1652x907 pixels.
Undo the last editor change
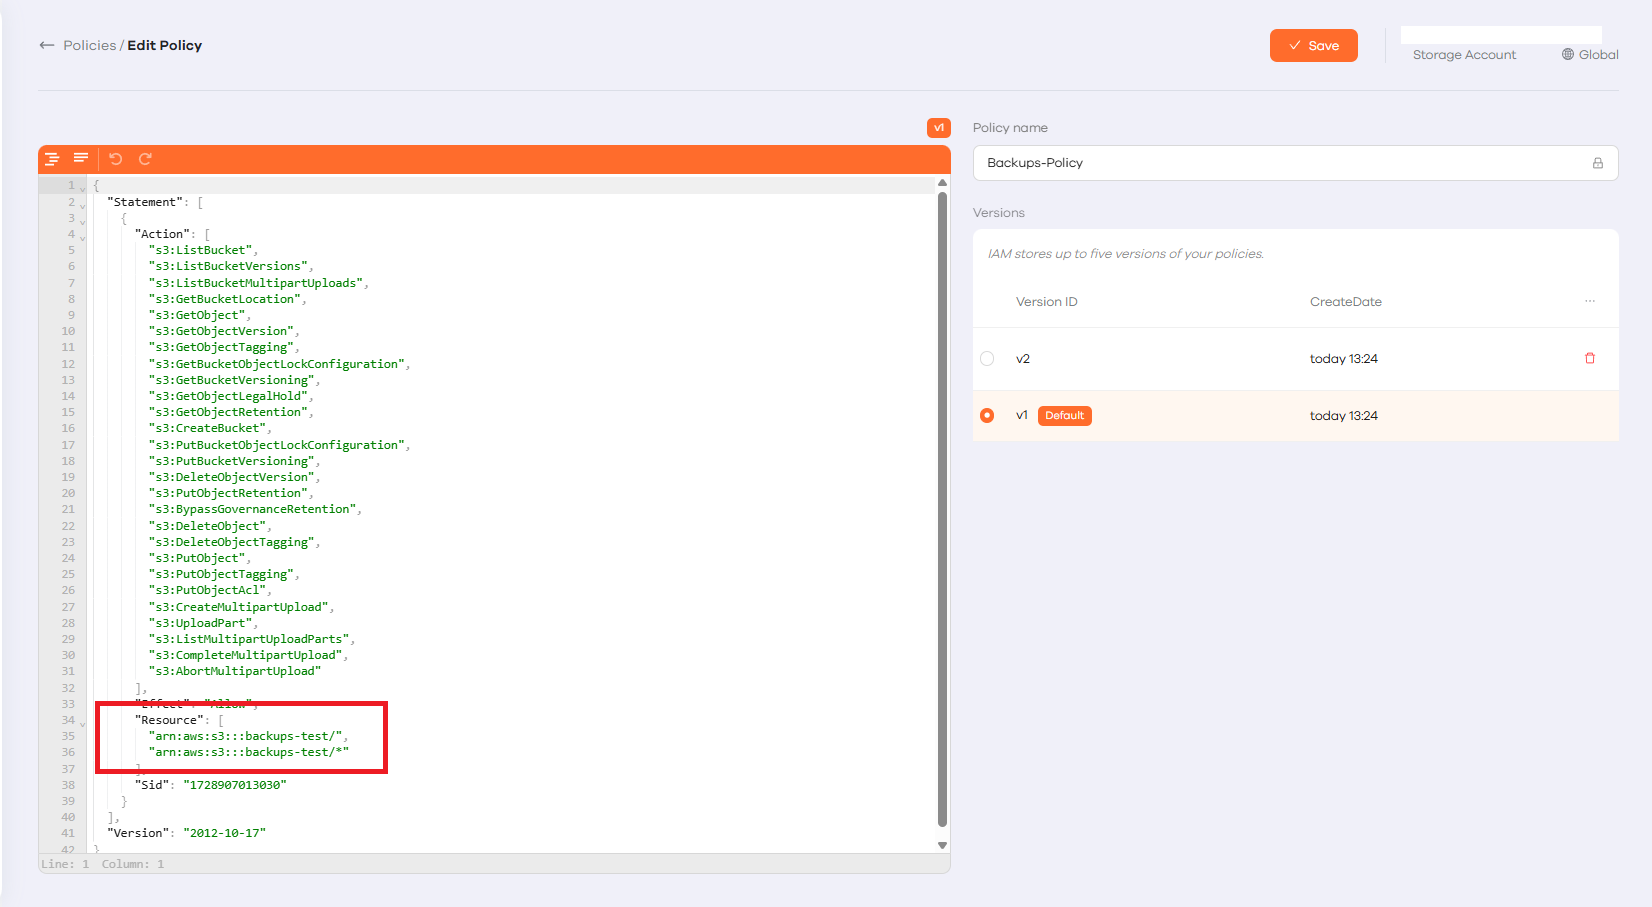click(116, 159)
